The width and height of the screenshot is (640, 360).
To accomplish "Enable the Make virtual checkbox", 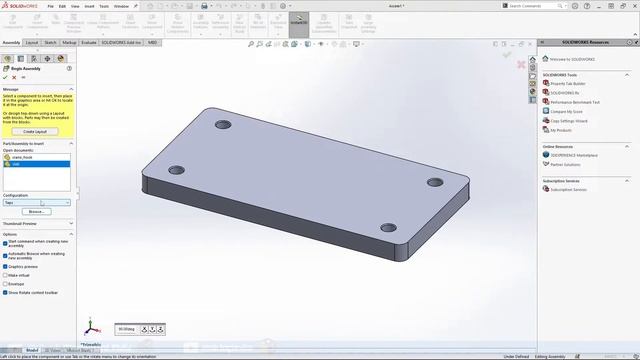I will 5,276.
